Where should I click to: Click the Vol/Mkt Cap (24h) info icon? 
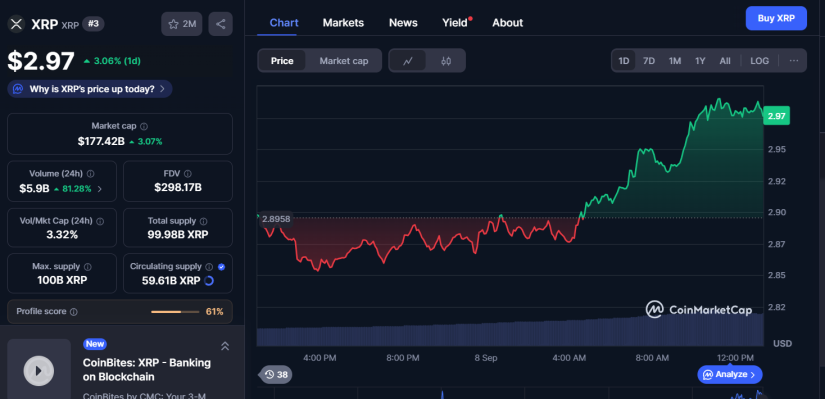[x=100, y=221]
